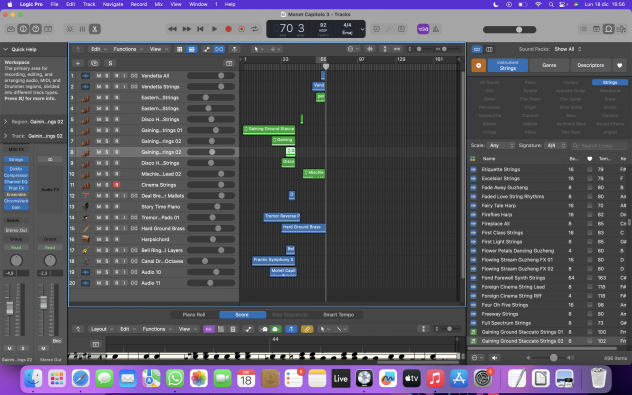The height and width of the screenshot is (395, 632).
Task: Start playback with the Play button
Action: point(214,29)
